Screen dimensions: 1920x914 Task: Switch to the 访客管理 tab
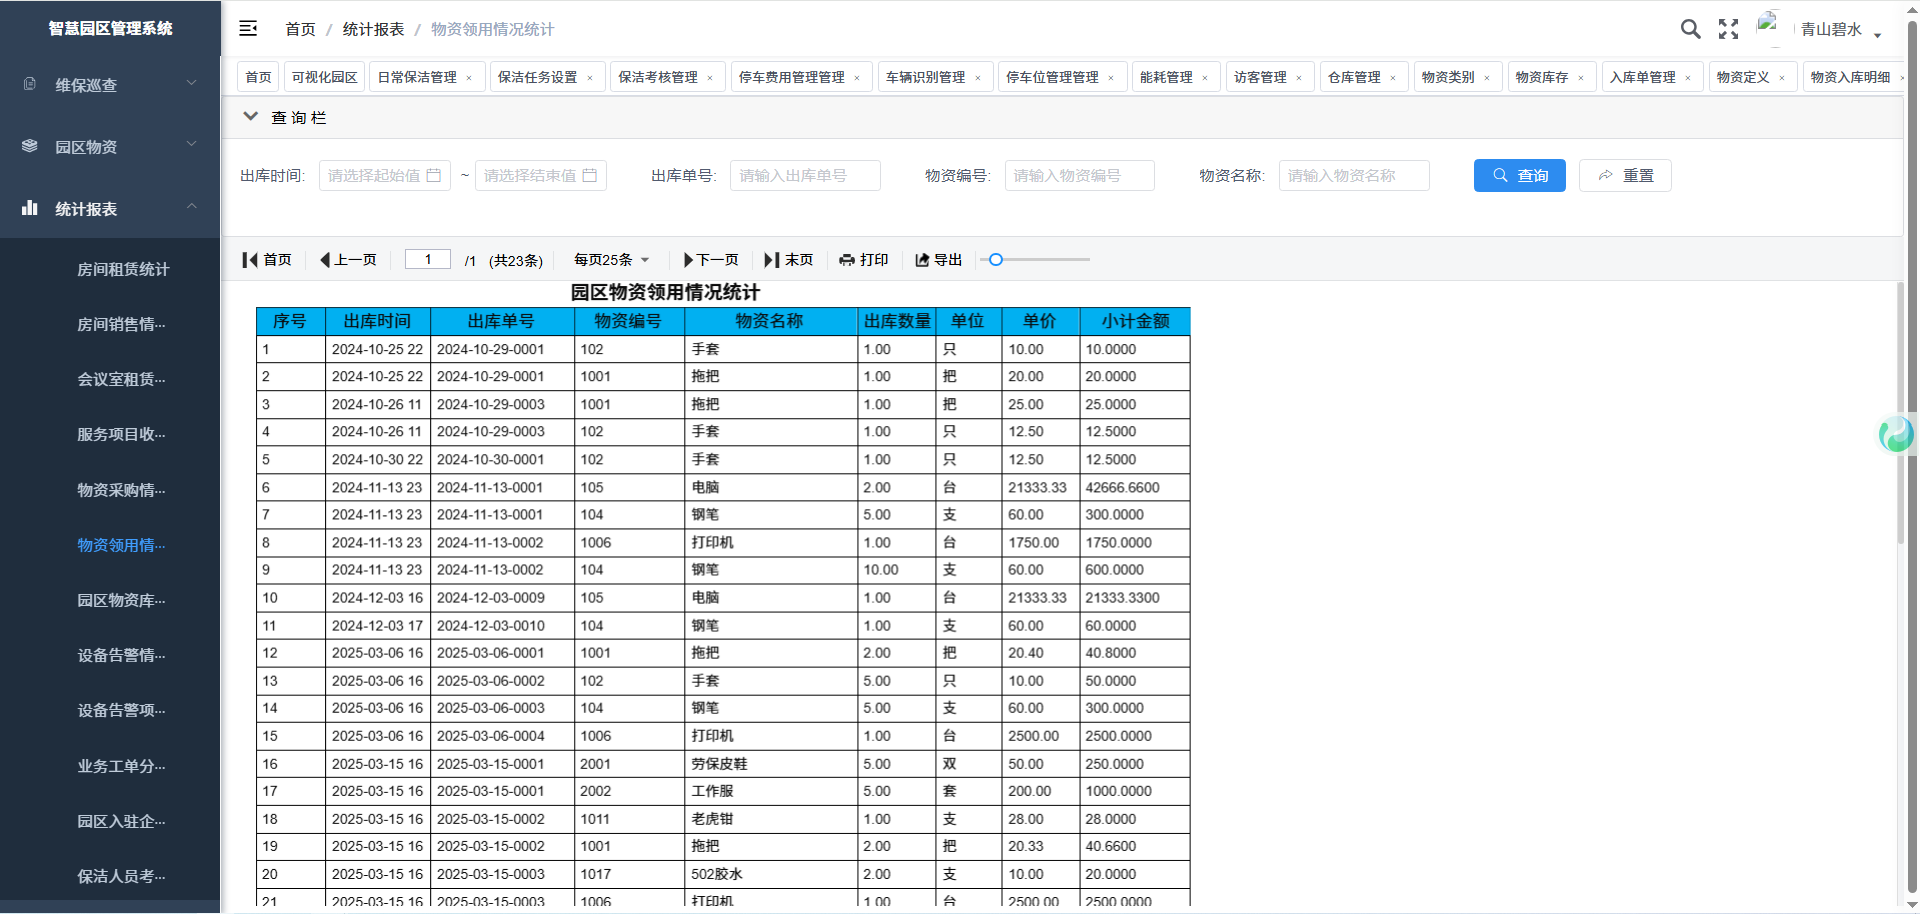[1260, 77]
